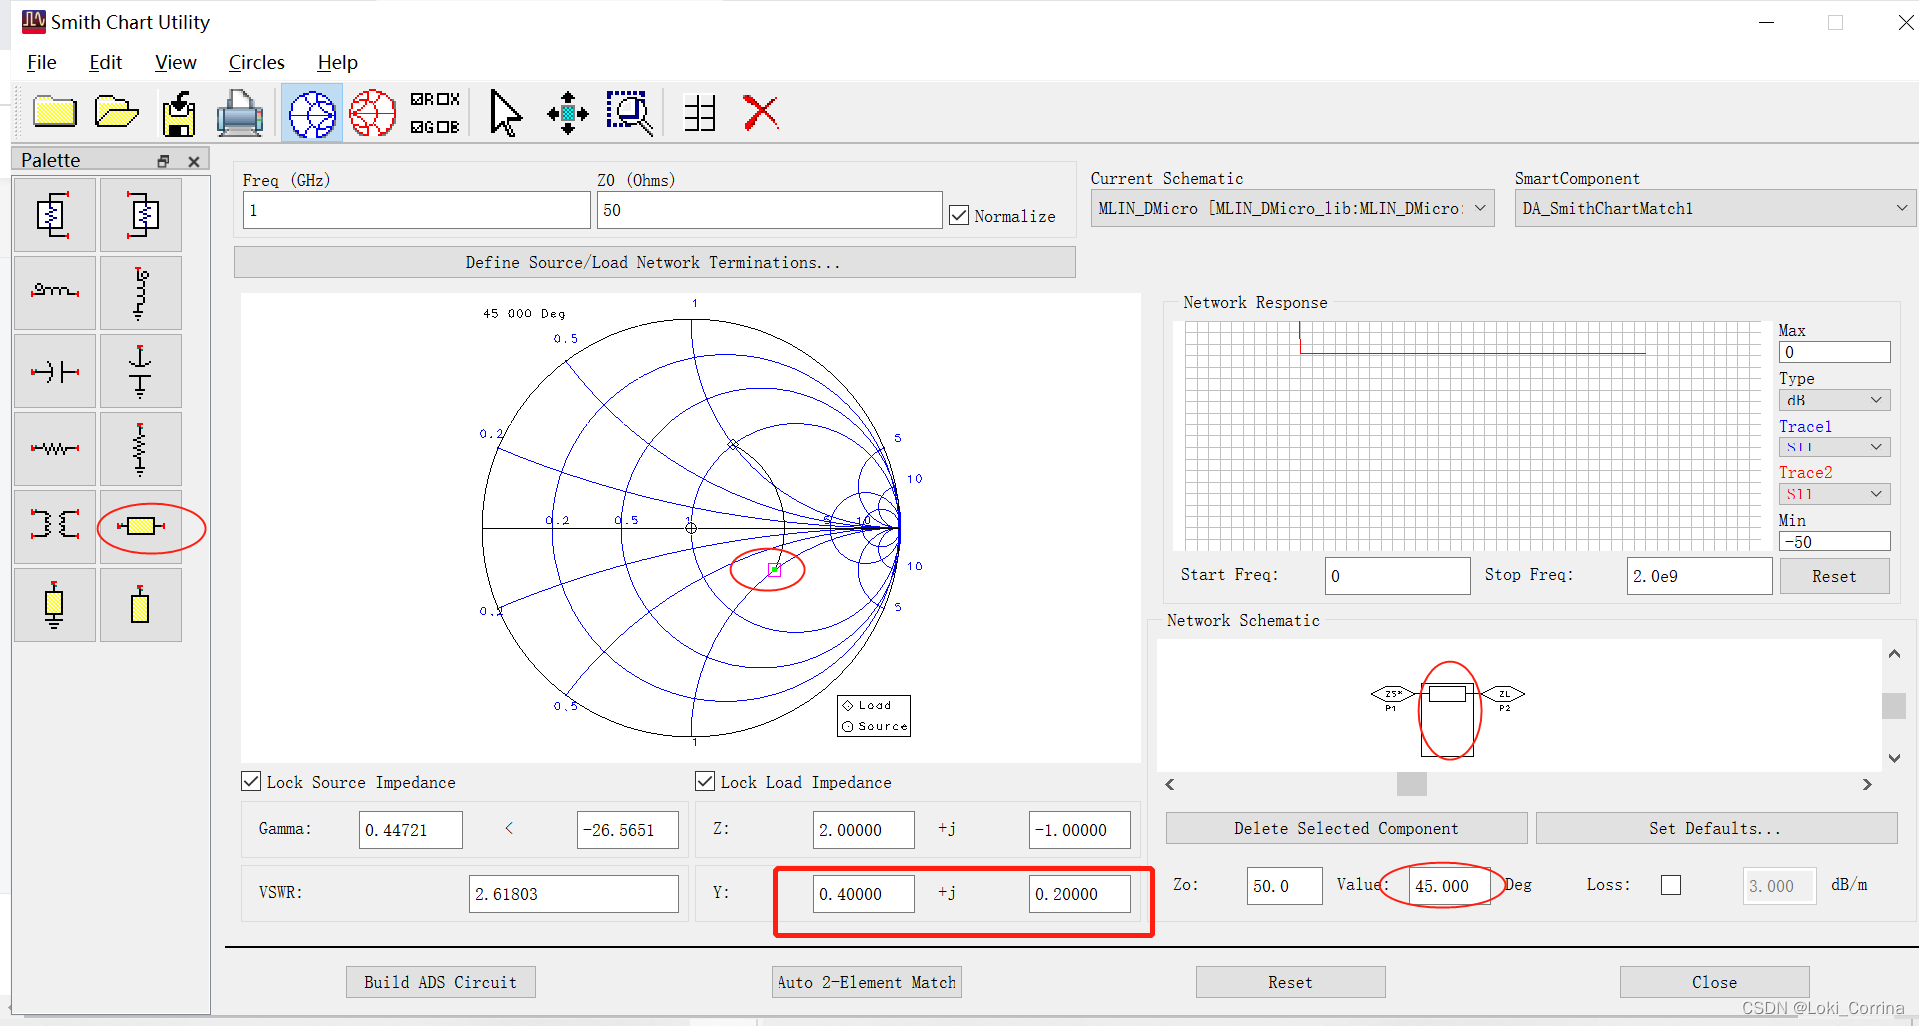Open the Circles menu
1919x1026 pixels.
click(257, 62)
